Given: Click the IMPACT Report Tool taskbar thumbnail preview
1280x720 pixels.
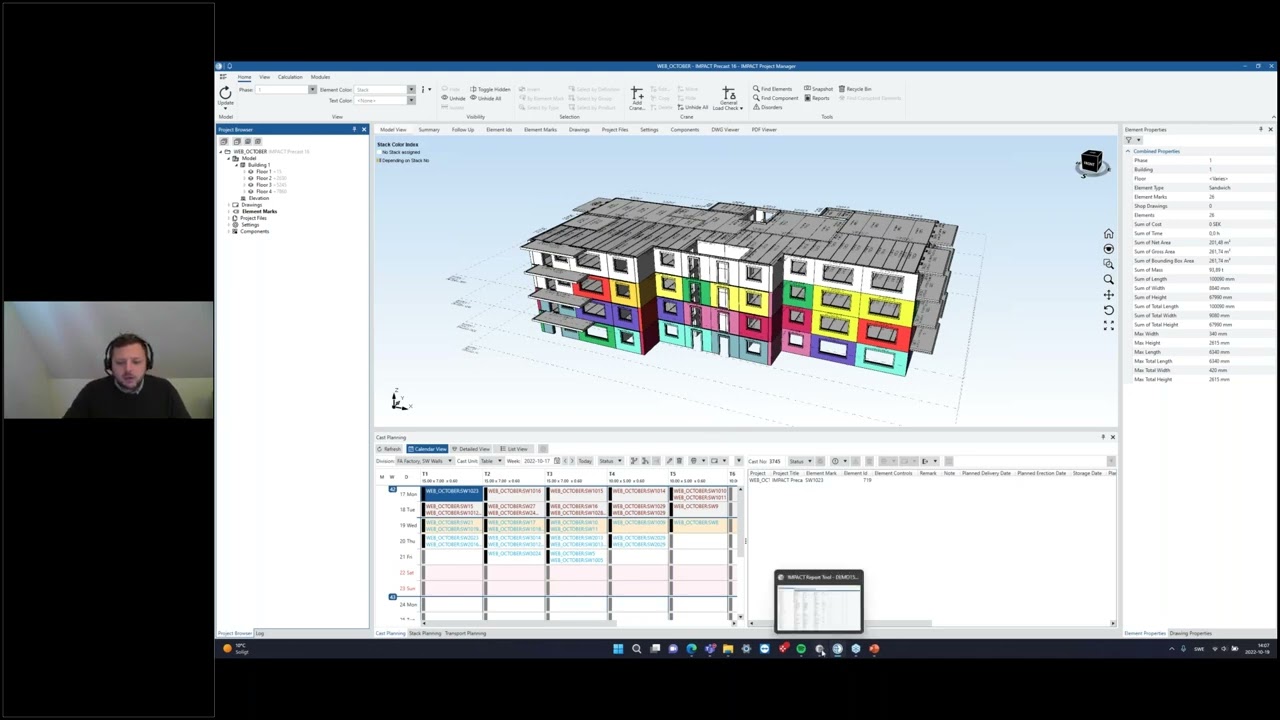Looking at the screenshot, I should (x=818, y=602).
